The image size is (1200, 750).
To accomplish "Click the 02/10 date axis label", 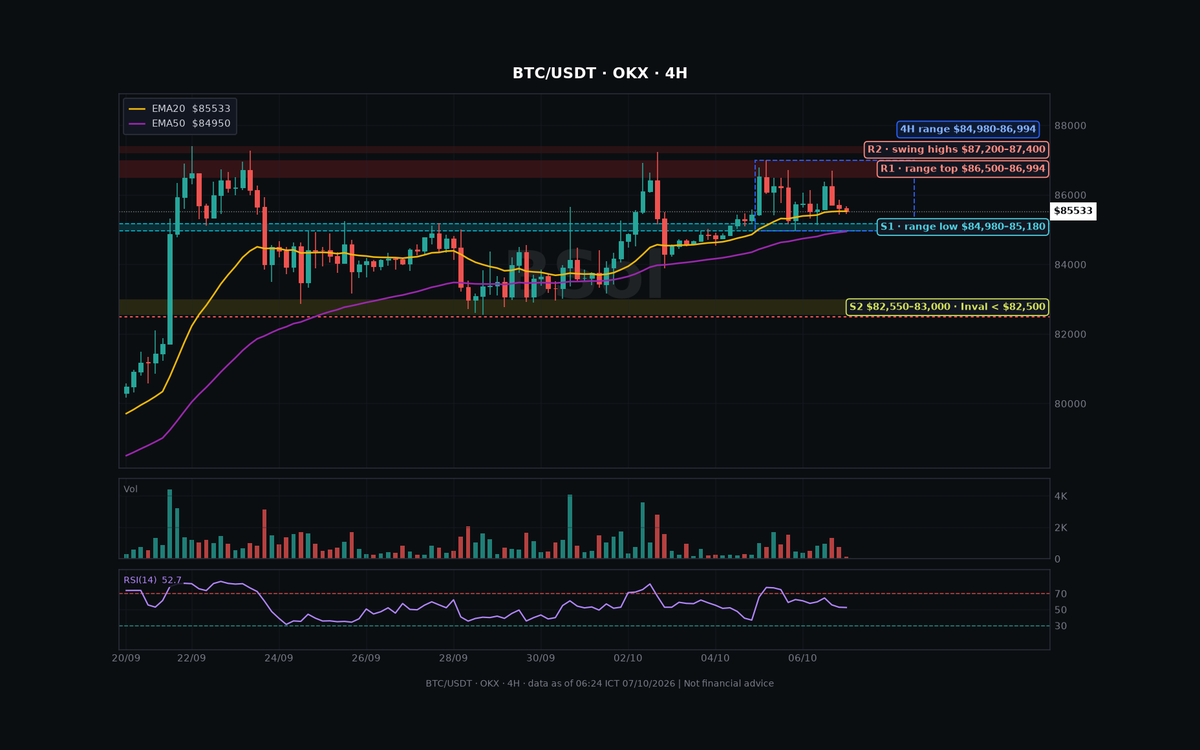I will [x=628, y=659].
